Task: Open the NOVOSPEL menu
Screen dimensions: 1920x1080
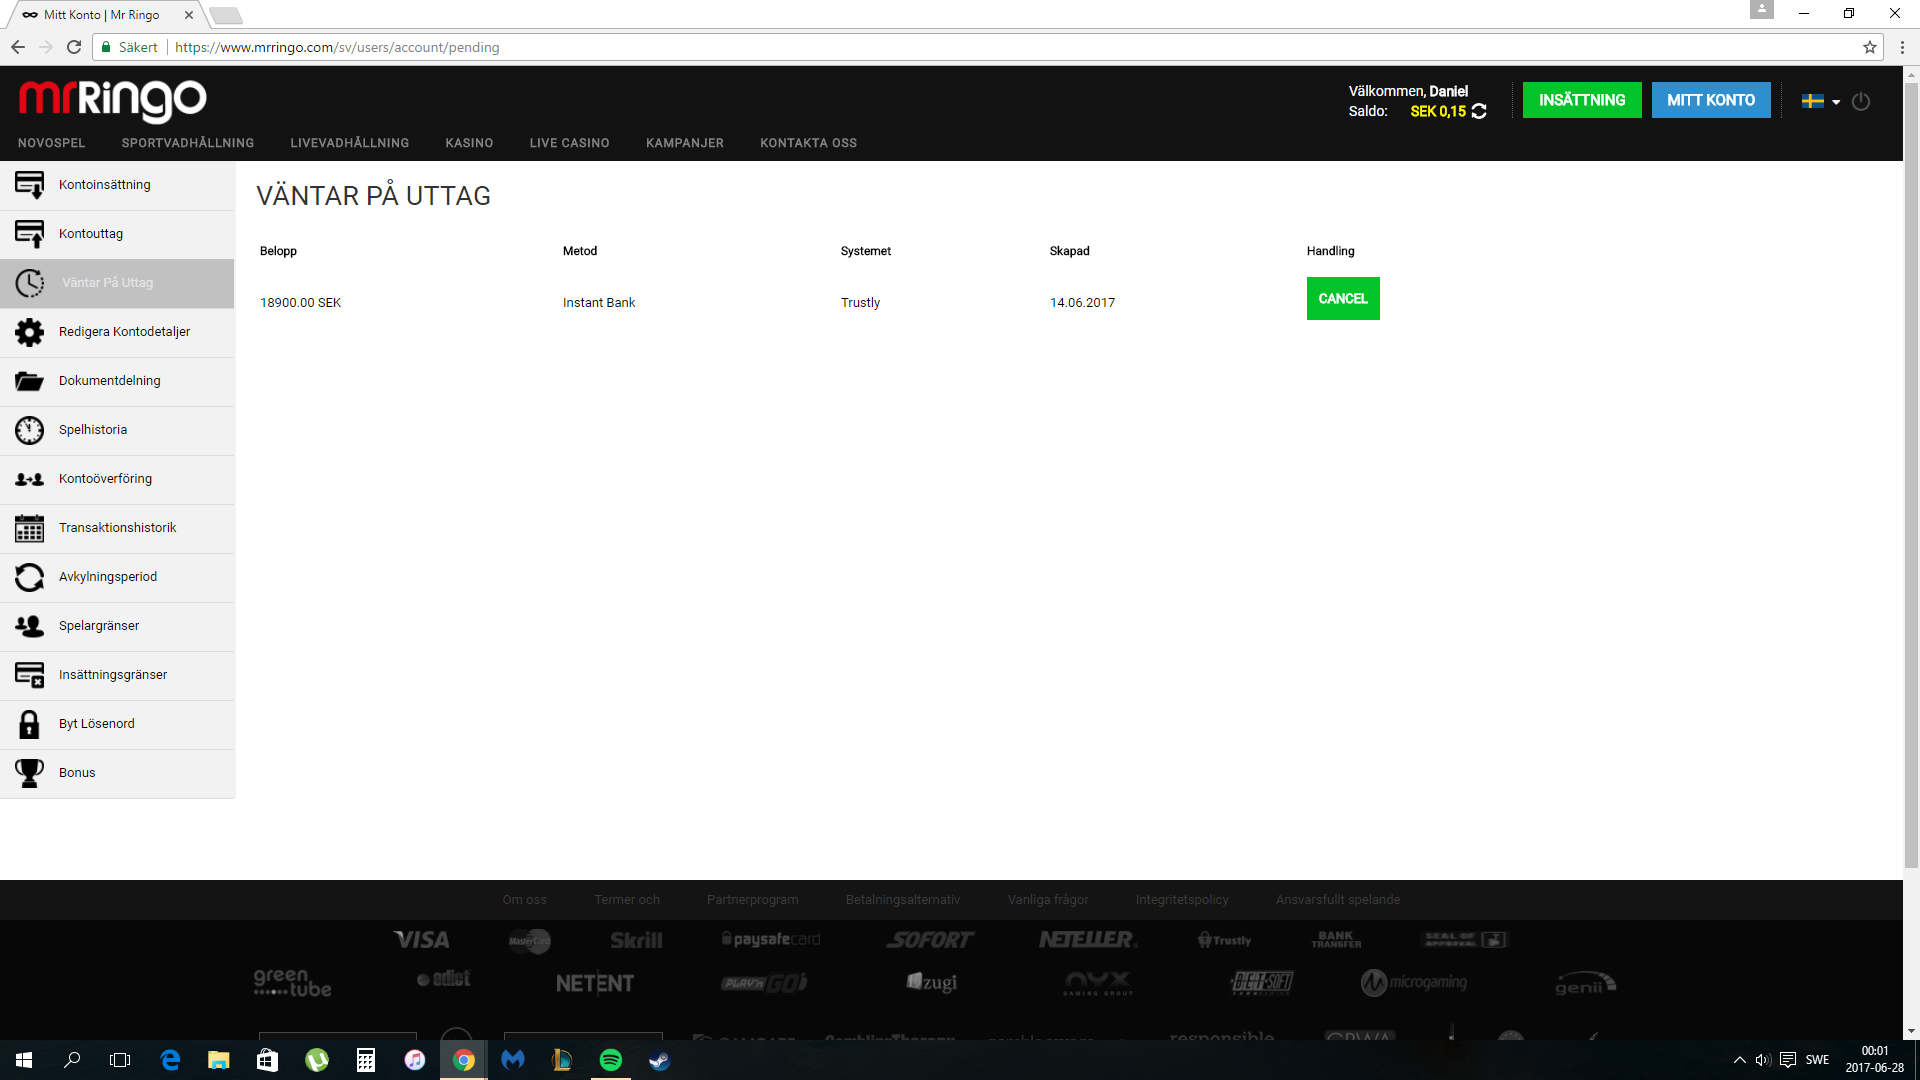Action: click(x=51, y=143)
